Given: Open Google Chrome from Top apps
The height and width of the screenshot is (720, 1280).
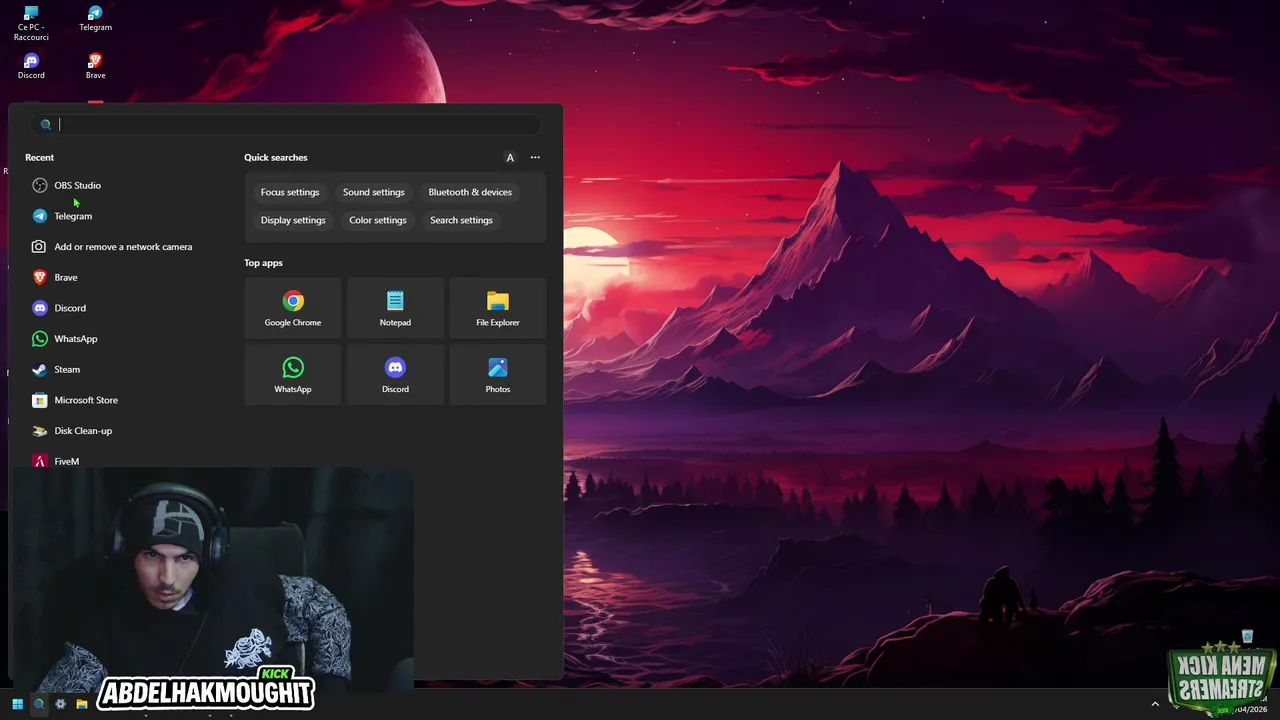Looking at the screenshot, I should pyautogui.click(x=293, y=308).
